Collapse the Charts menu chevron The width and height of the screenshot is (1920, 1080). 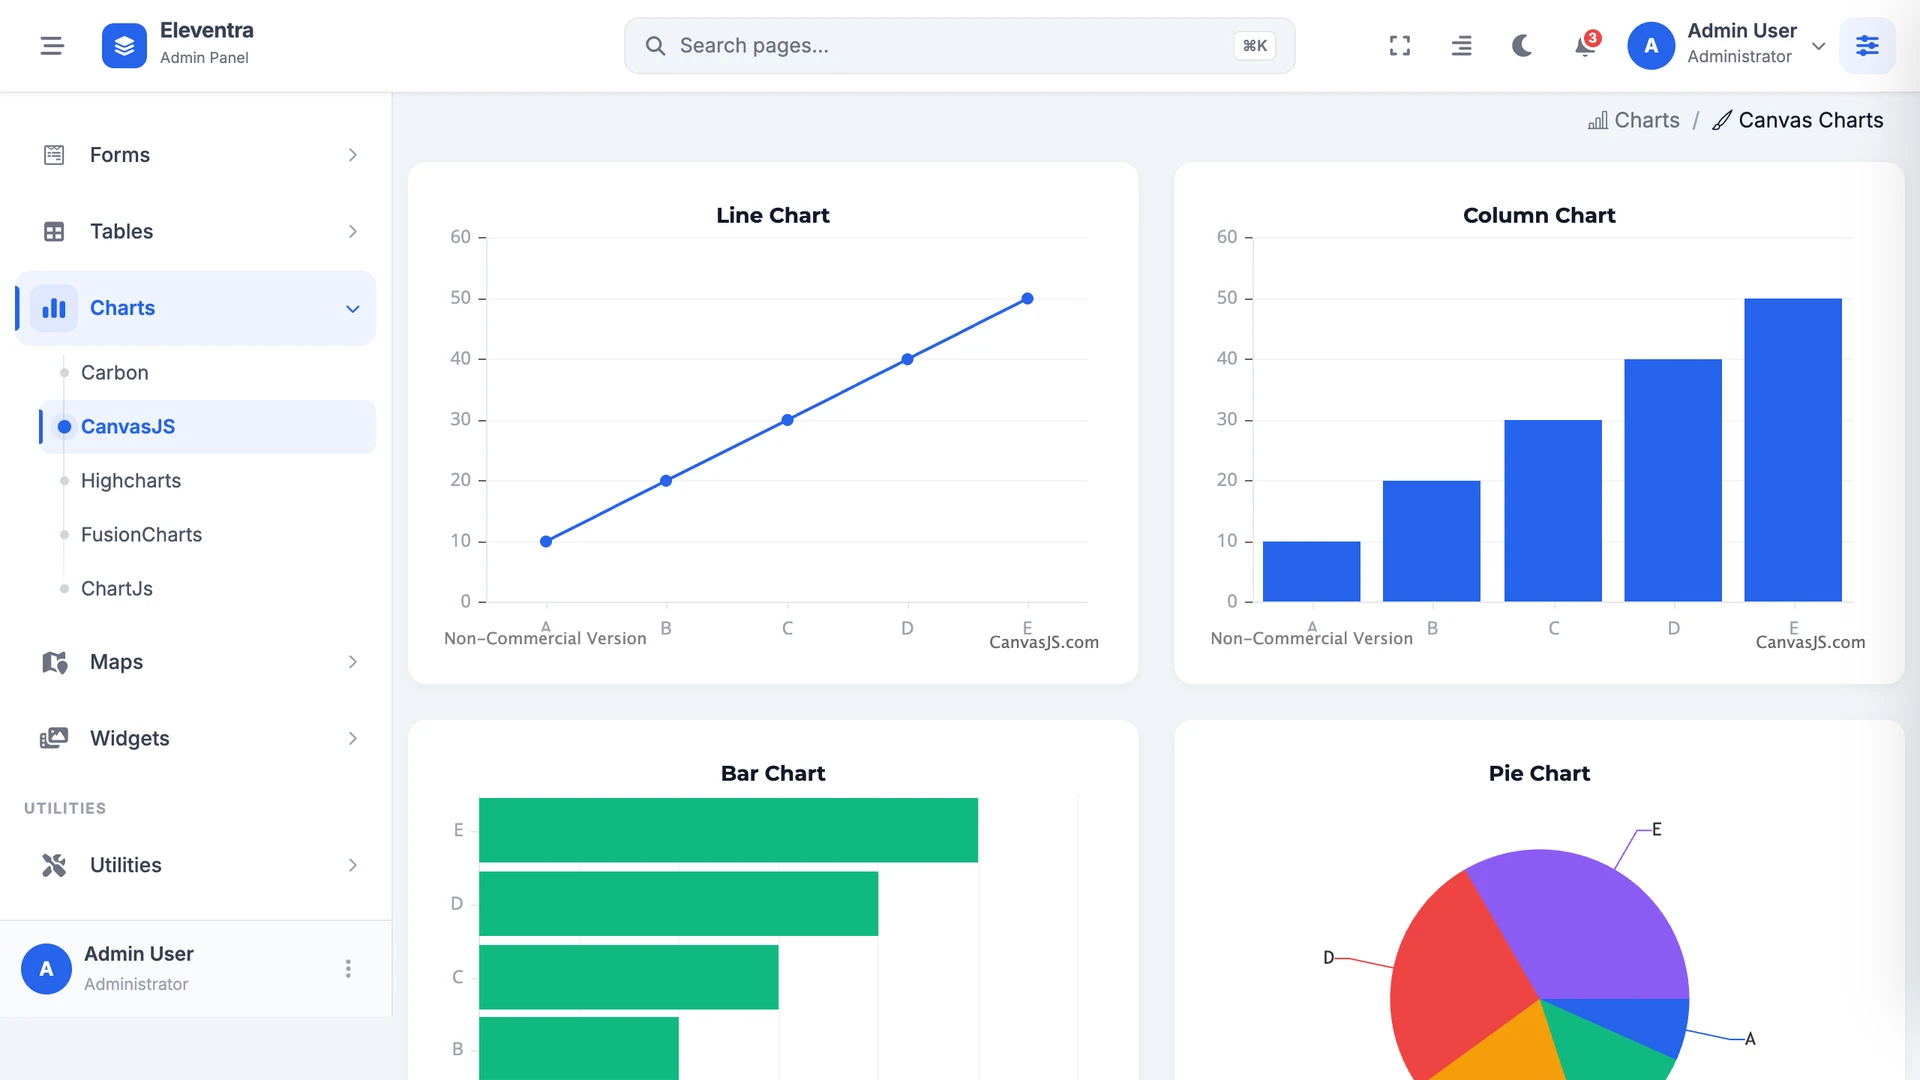(352, 309)
